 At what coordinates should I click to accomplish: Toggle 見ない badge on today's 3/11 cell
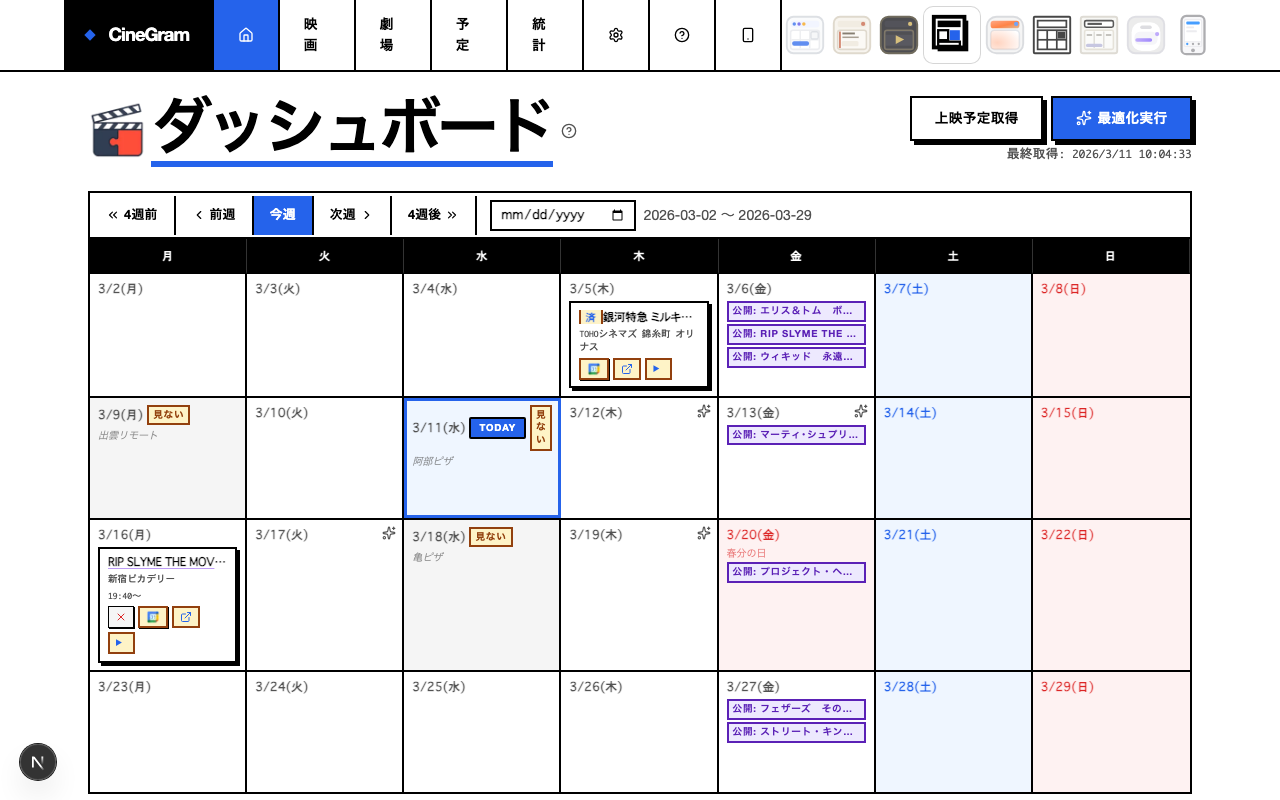540,428
